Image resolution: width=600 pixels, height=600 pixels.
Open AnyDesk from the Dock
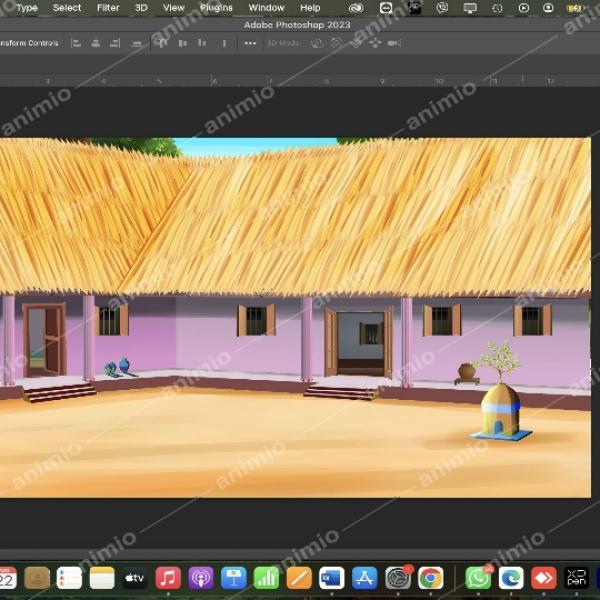[x=544, y=578]
